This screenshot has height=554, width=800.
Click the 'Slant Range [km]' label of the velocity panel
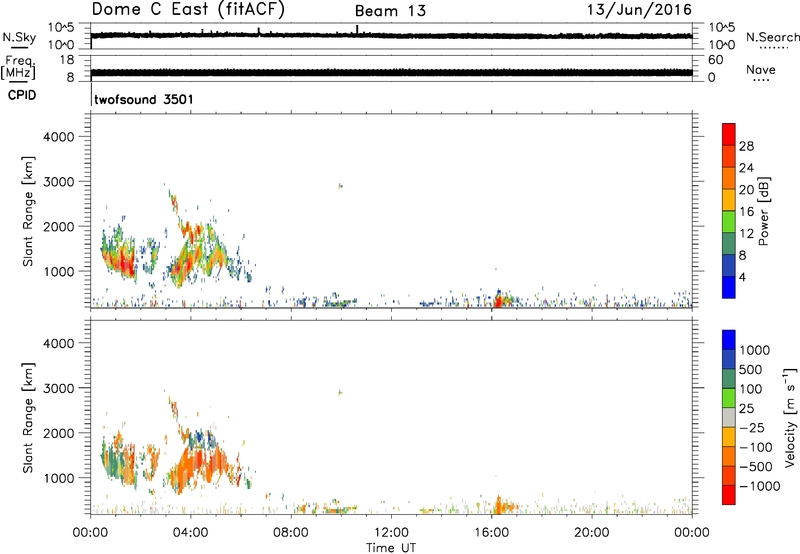point(28,417)
